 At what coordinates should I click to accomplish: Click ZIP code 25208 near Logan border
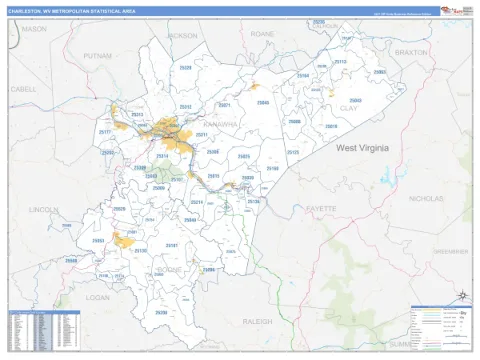click(x=161, y=313)
